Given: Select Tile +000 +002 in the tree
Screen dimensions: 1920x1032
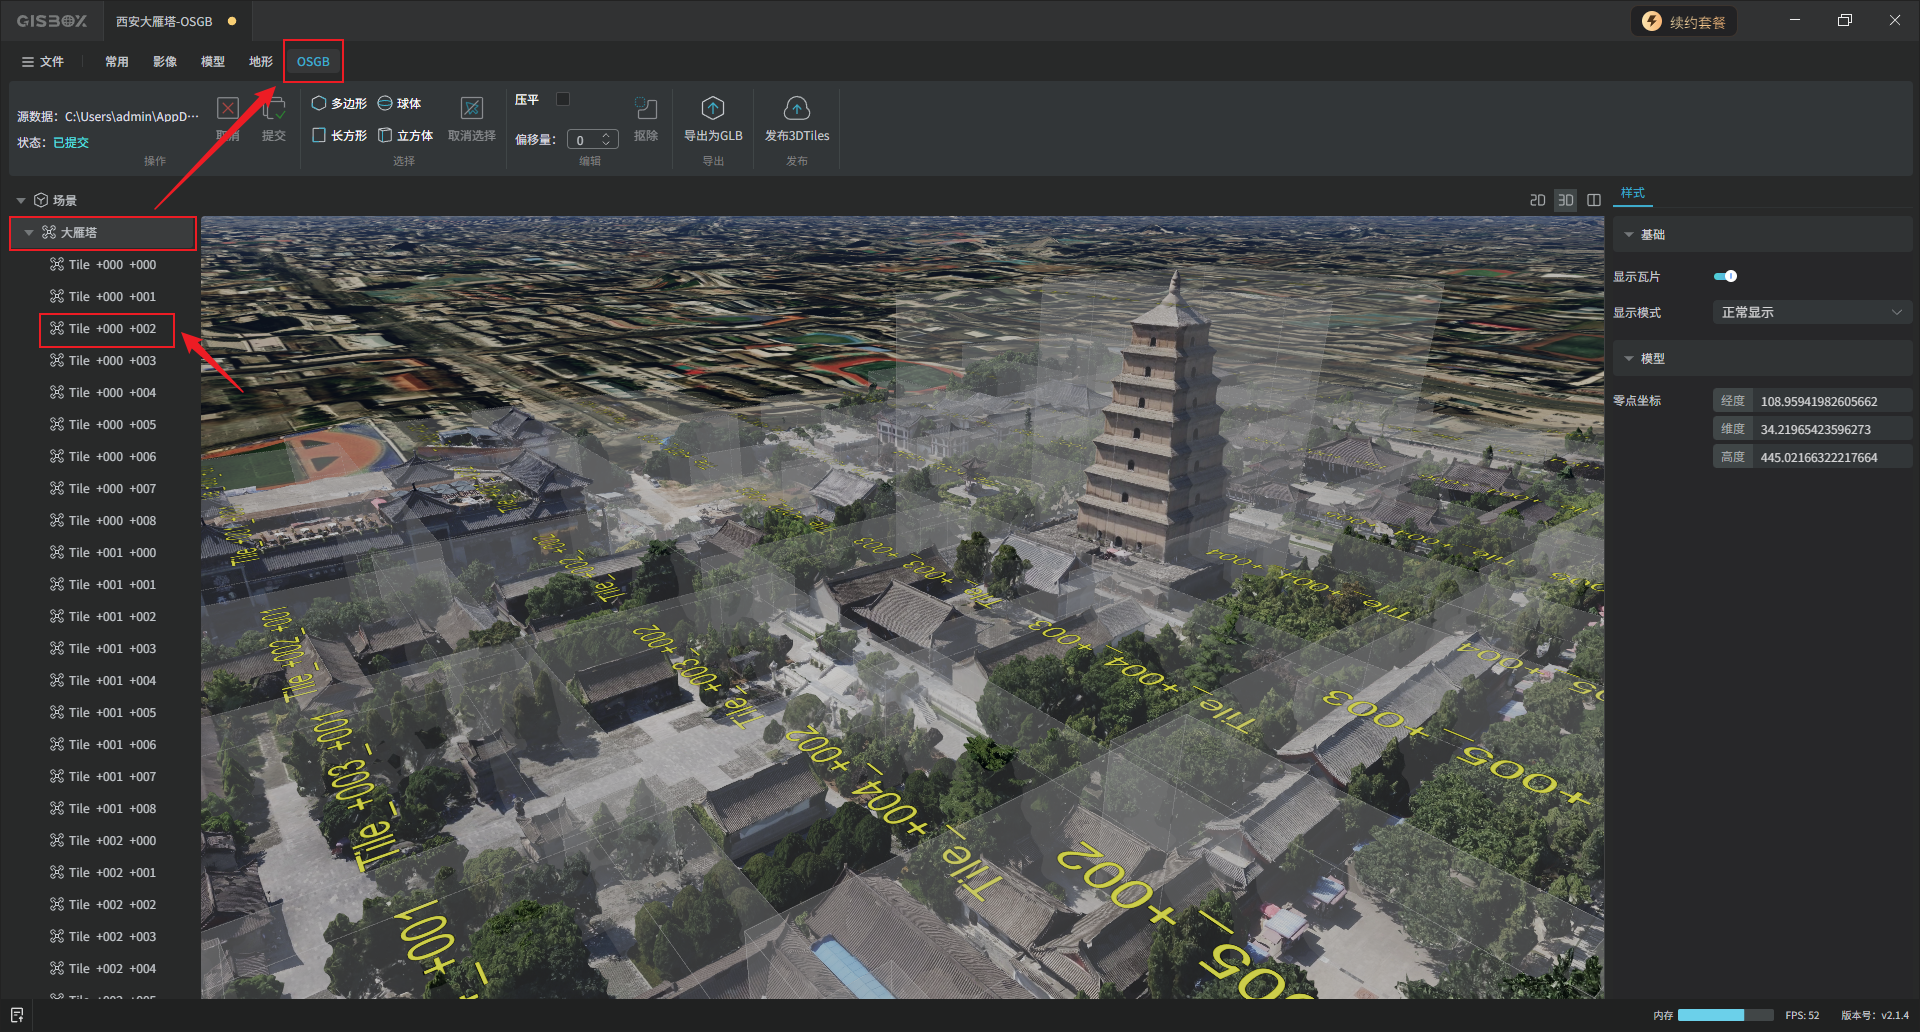Looking at the screenshot, I should 112,329.
